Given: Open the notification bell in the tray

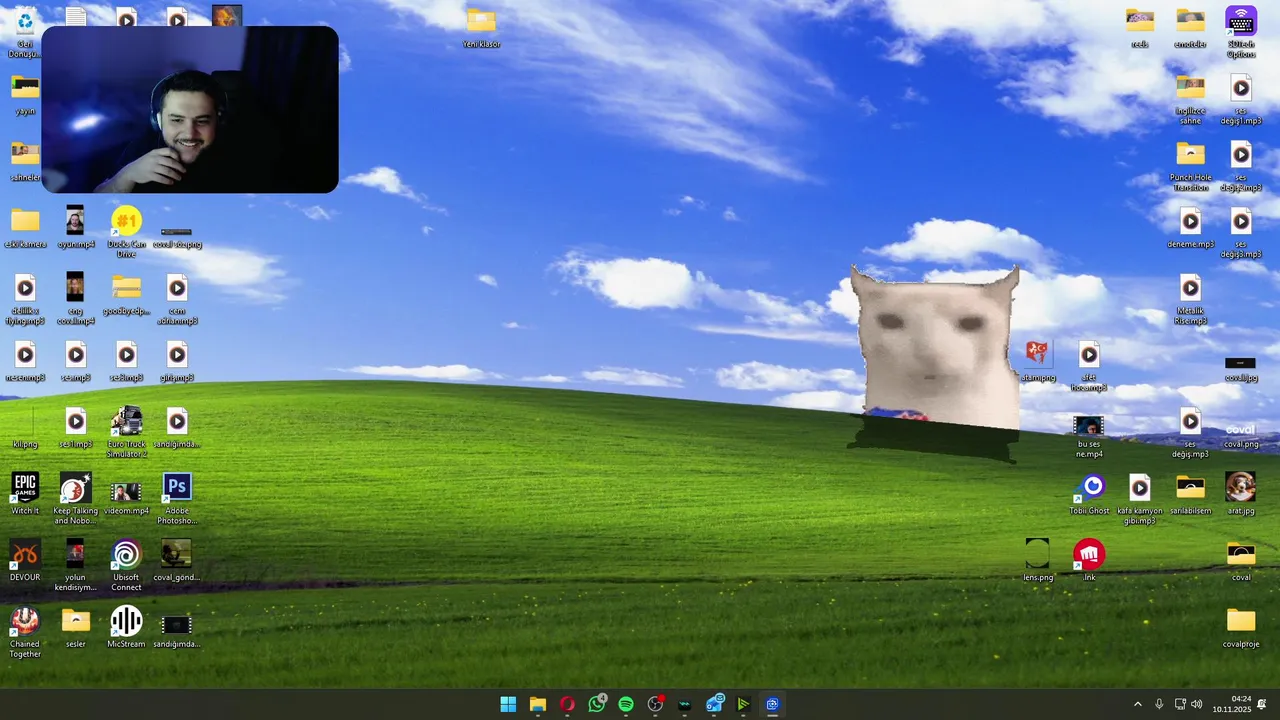Looking at the screenshot, I should coord(1262,704).
